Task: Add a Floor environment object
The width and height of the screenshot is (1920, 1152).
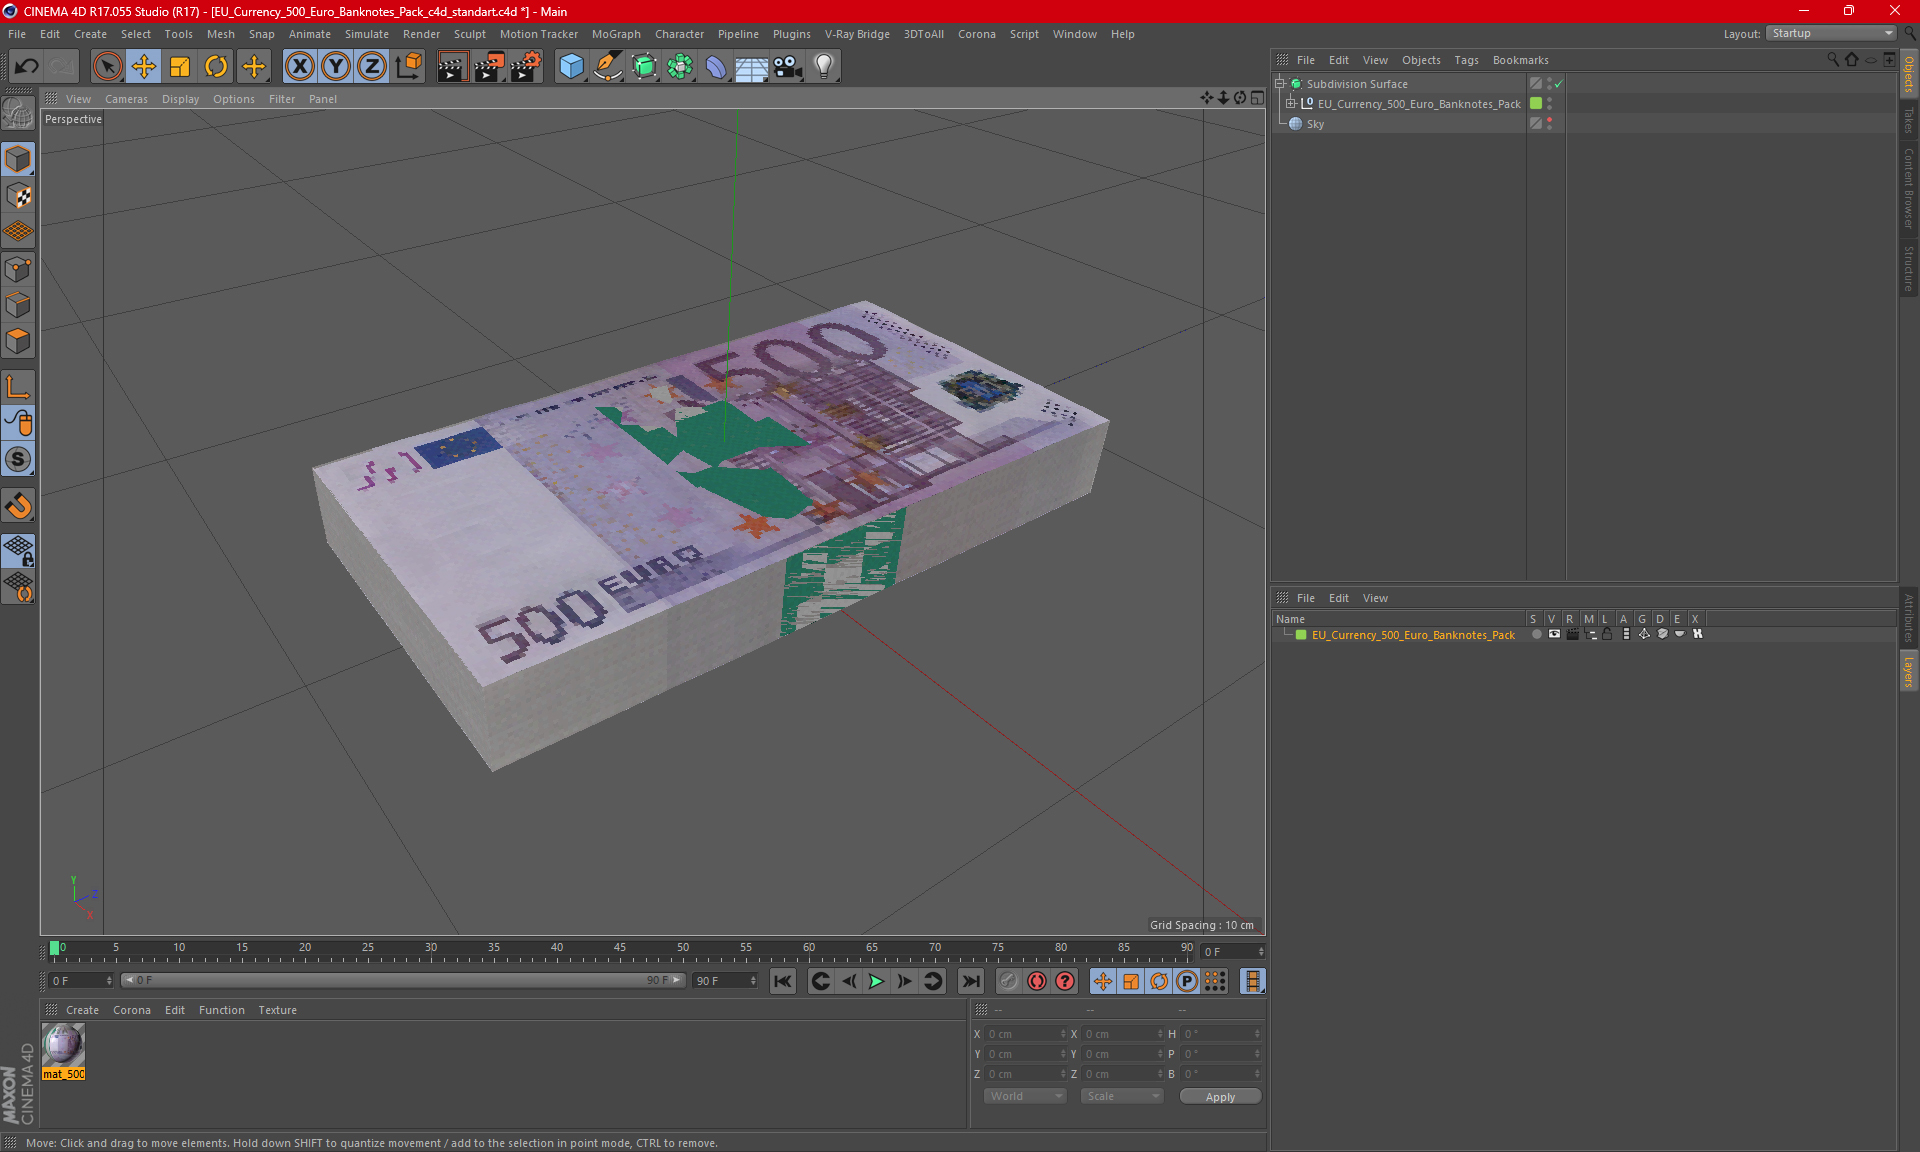Action: [x=751, y=66]
